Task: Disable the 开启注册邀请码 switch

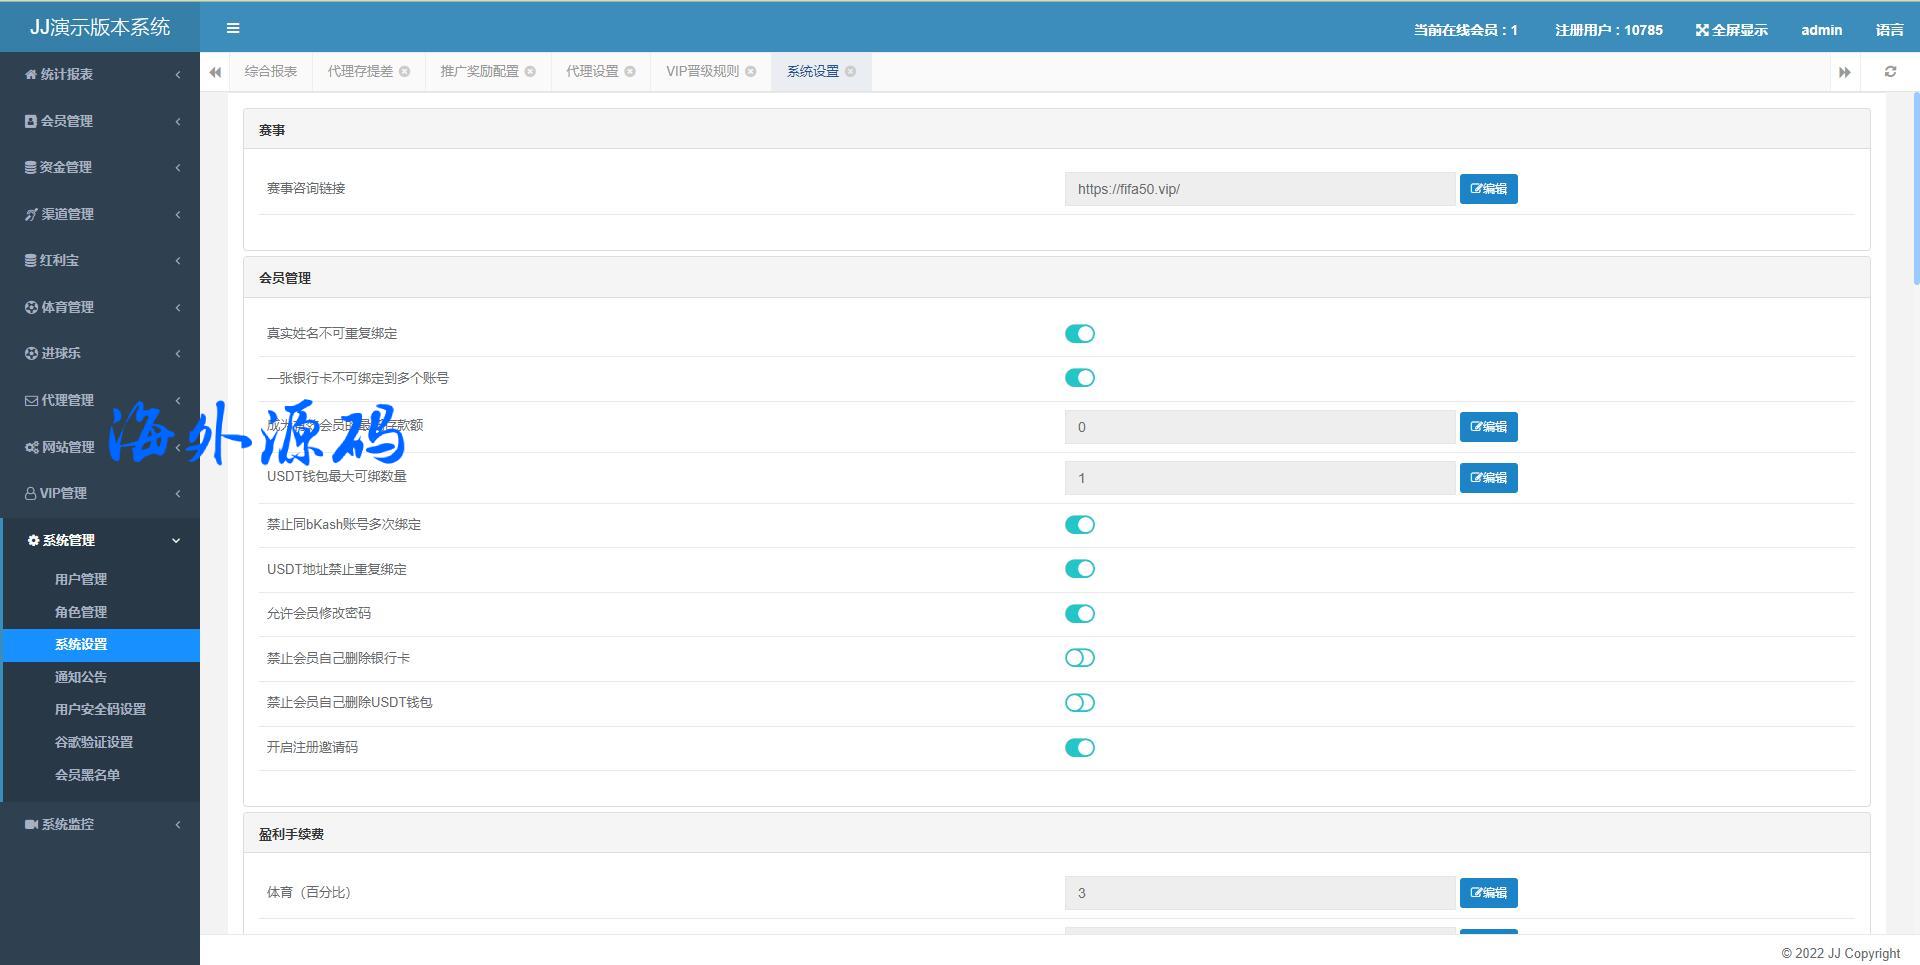Action: pos(1080,748)
